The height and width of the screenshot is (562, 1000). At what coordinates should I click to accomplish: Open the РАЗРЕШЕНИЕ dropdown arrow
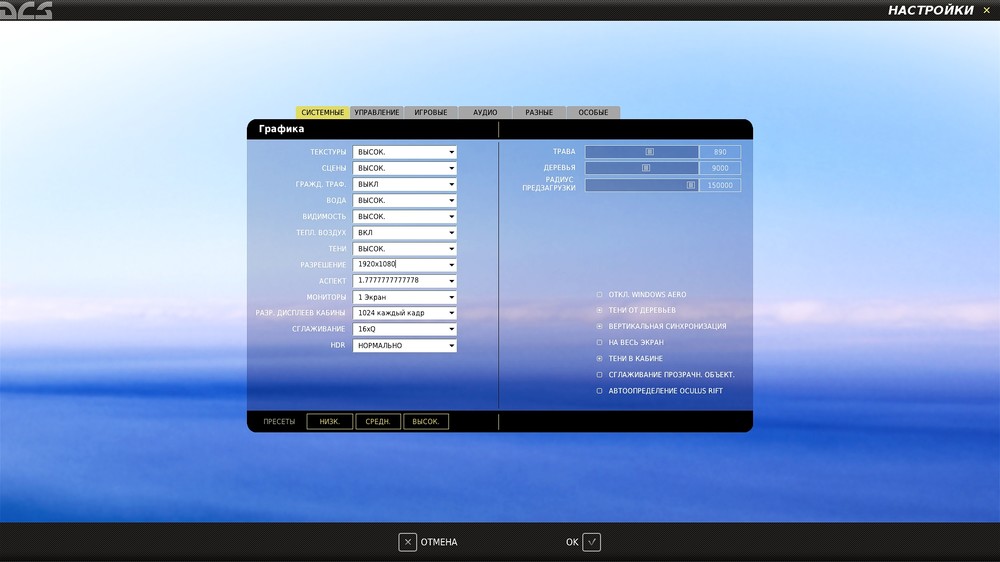click(x=452, y=265)
